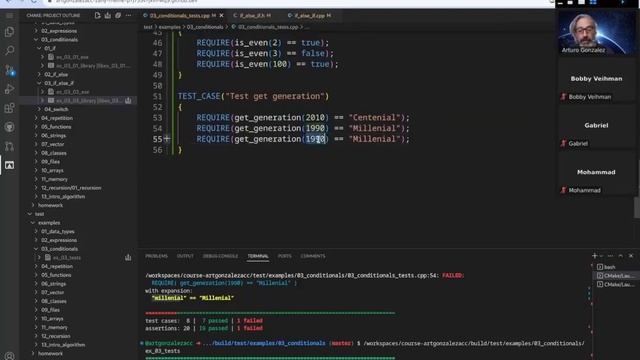Switch to the if_else_if.cpp tab
This screenshot has height=360, width=640.
click(x=309, y=16)
